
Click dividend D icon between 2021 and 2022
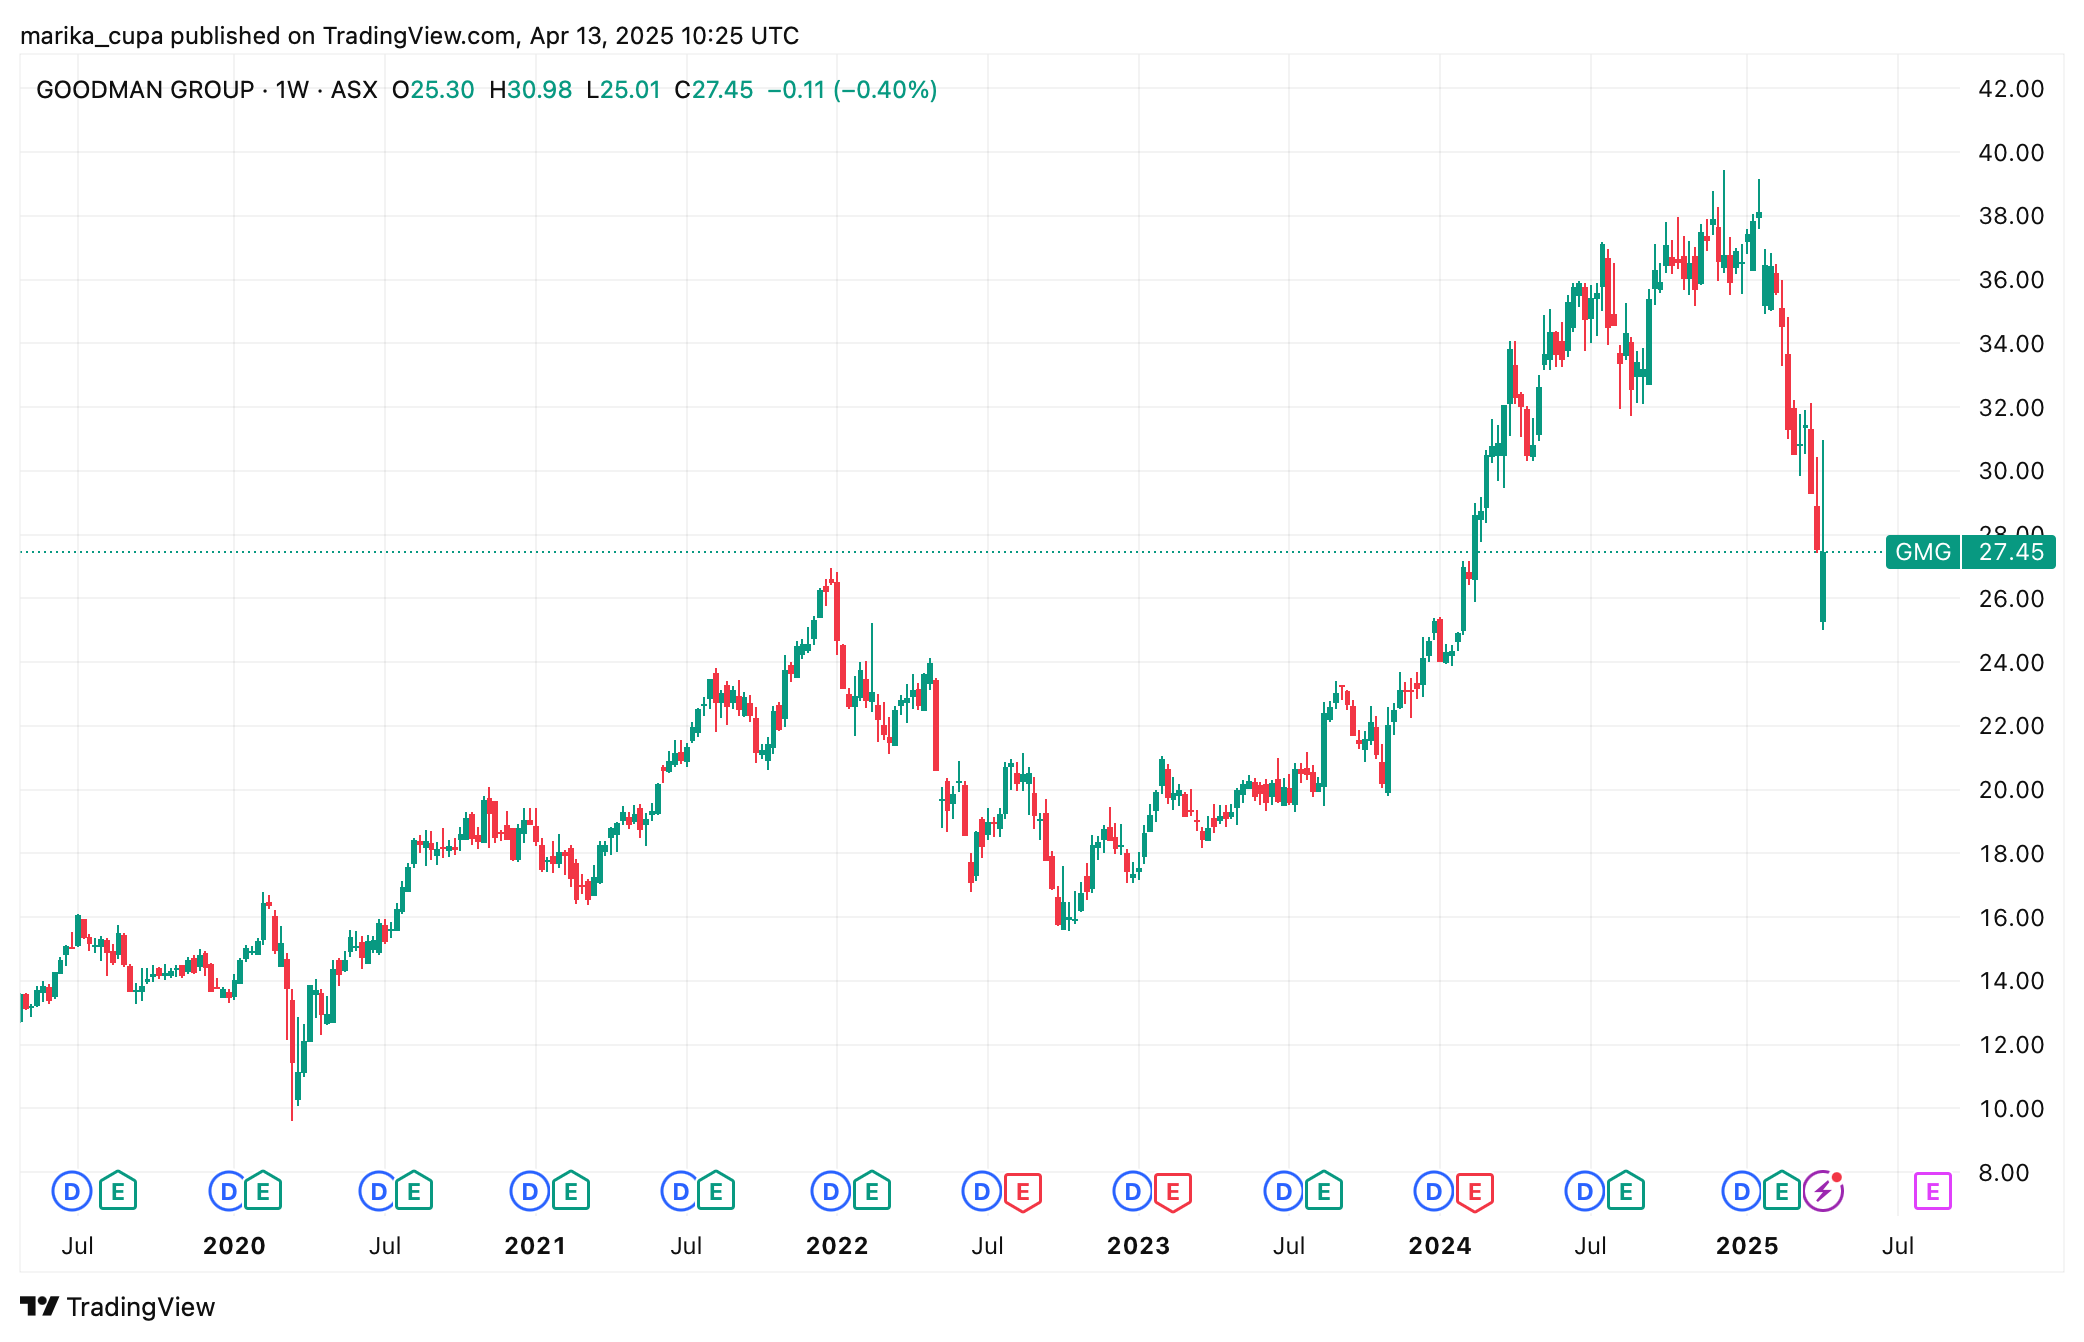(681, 1191)
